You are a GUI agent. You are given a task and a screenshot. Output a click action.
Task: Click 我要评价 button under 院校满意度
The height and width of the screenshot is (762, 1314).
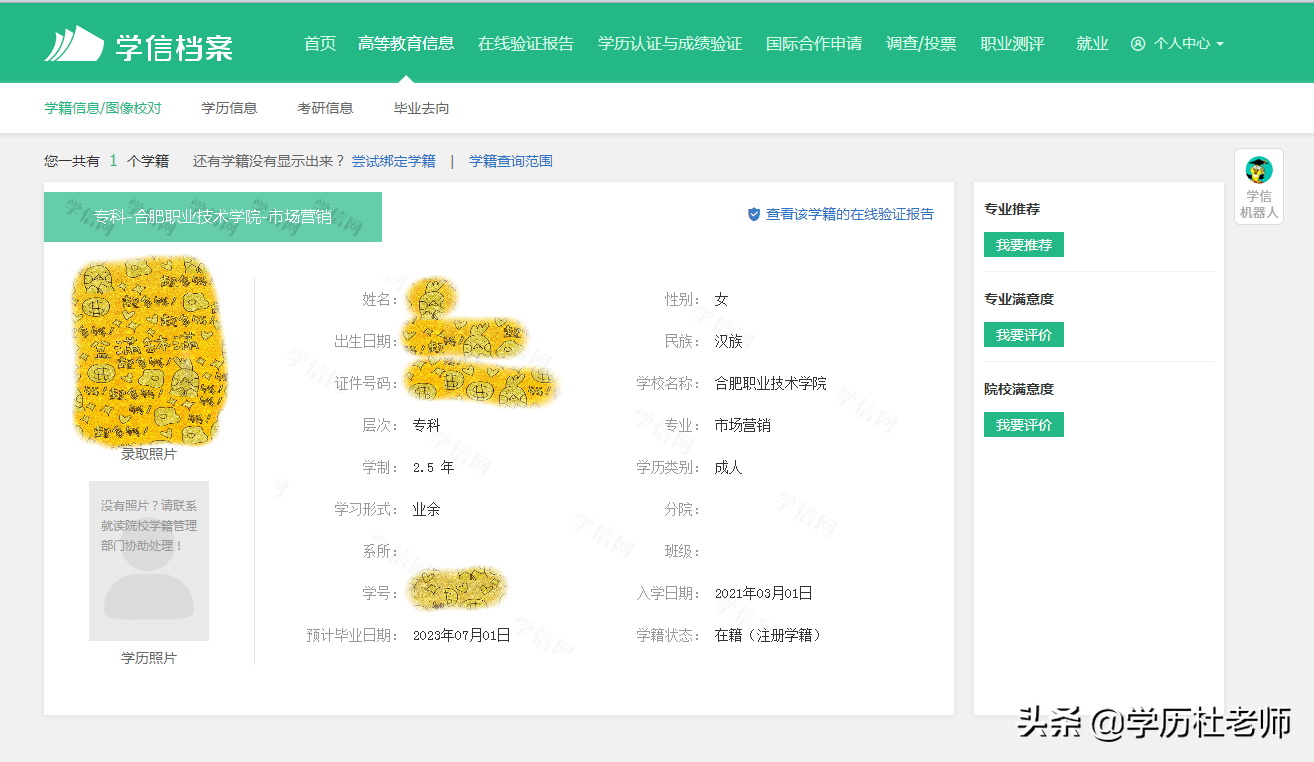[1024, 425]
